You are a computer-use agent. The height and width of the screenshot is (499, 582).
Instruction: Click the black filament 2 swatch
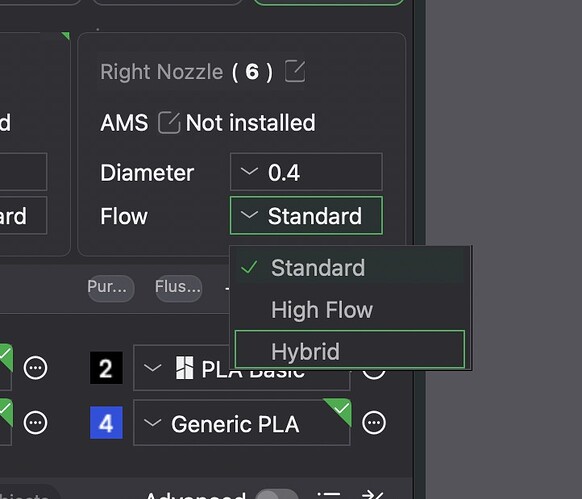[107, 368]
